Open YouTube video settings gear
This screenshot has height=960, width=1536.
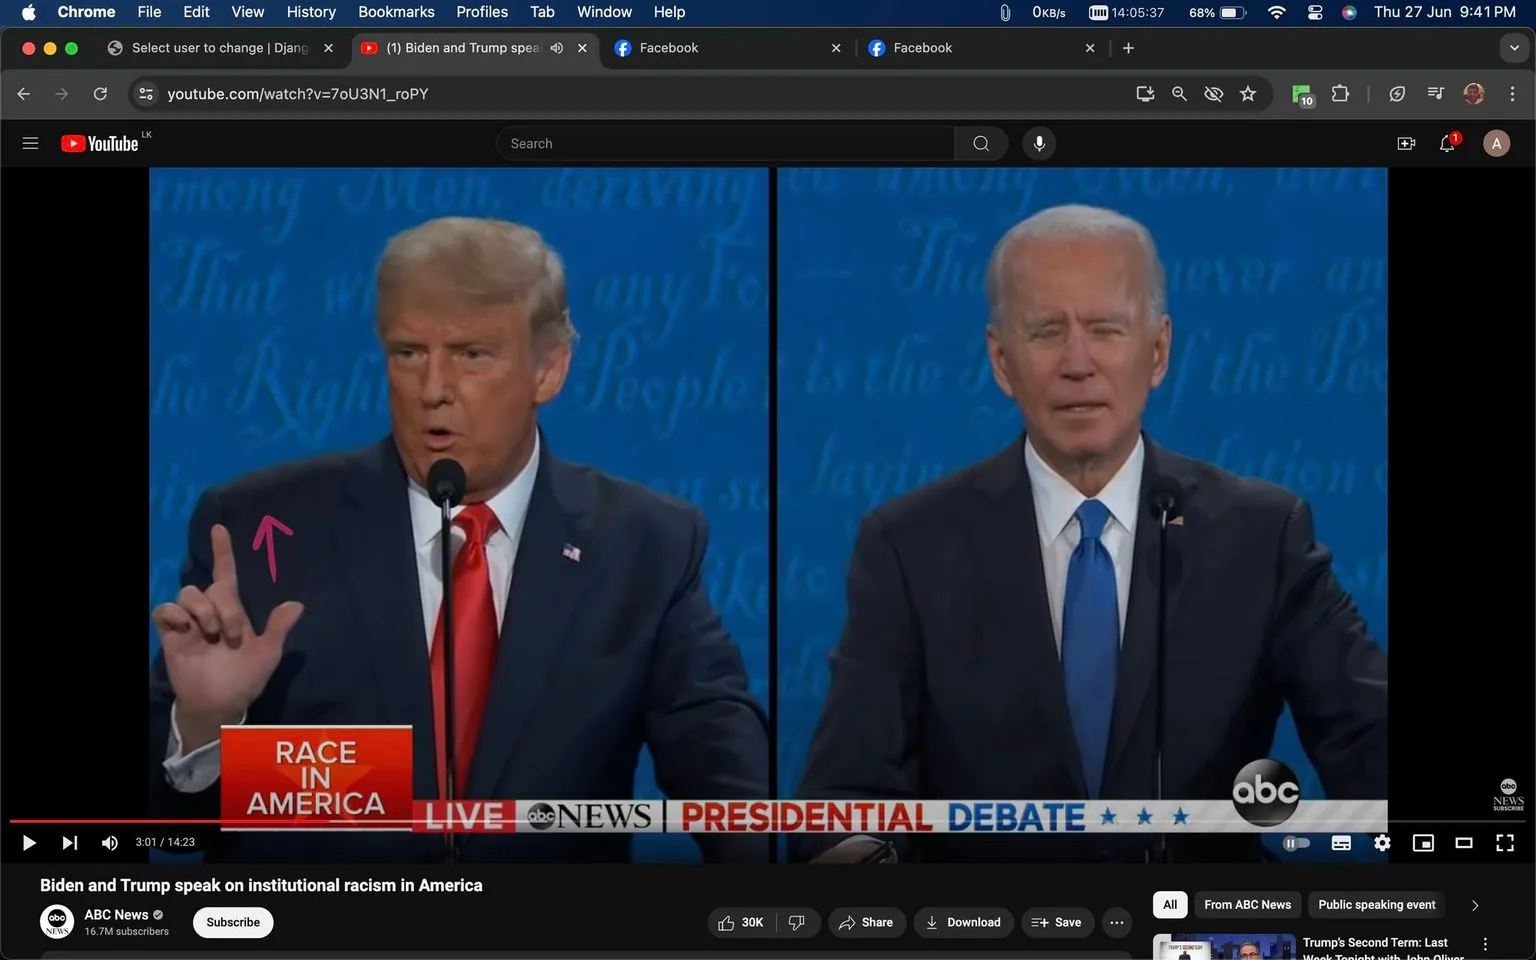coord(1382,842)
